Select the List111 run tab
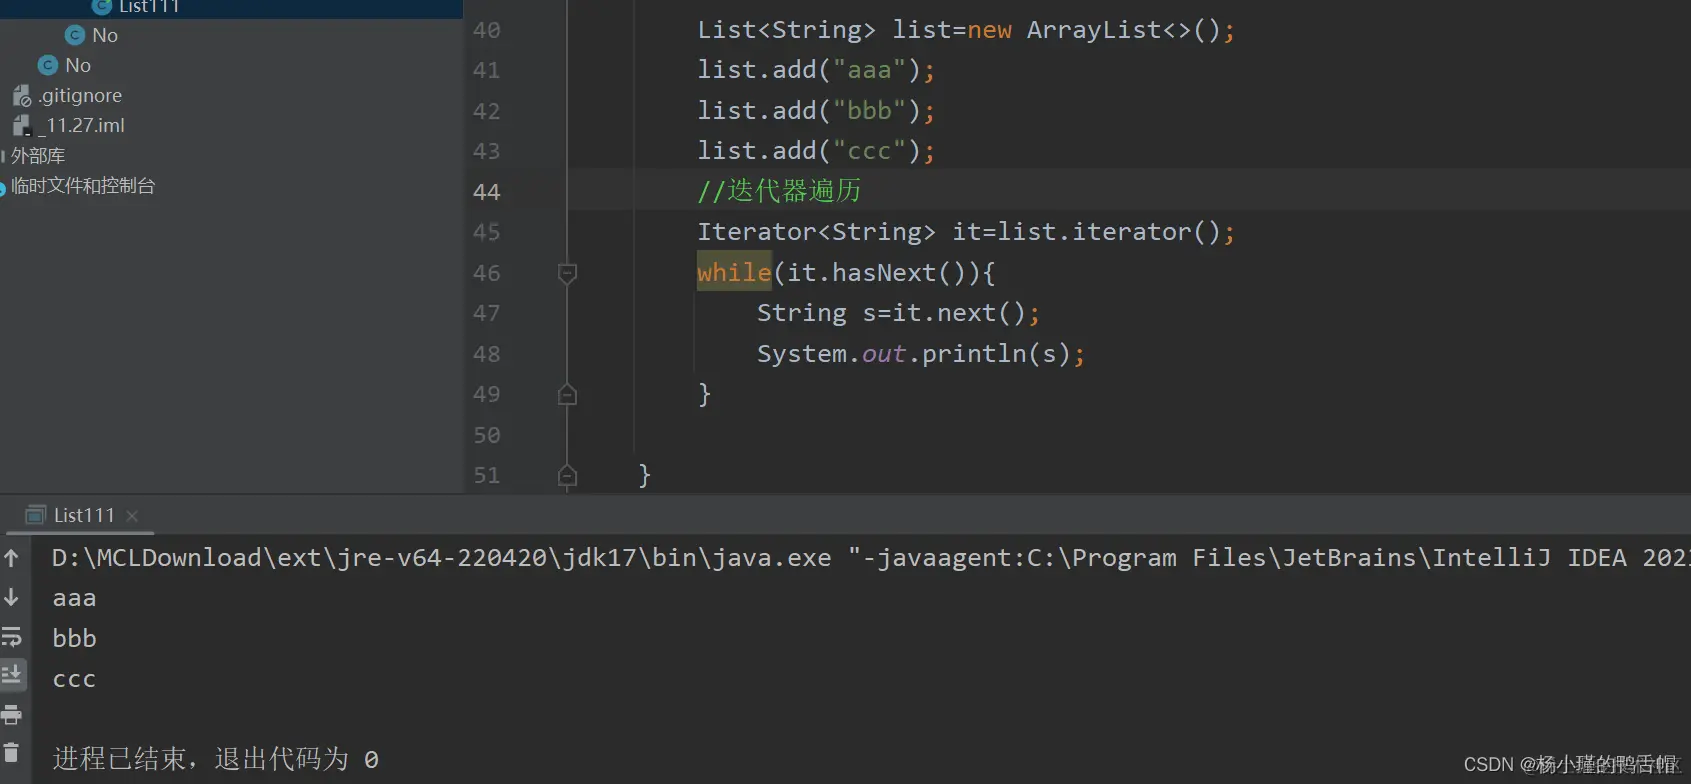The width and height of the screenshot is (1691, 784). [x=84, y=515]
